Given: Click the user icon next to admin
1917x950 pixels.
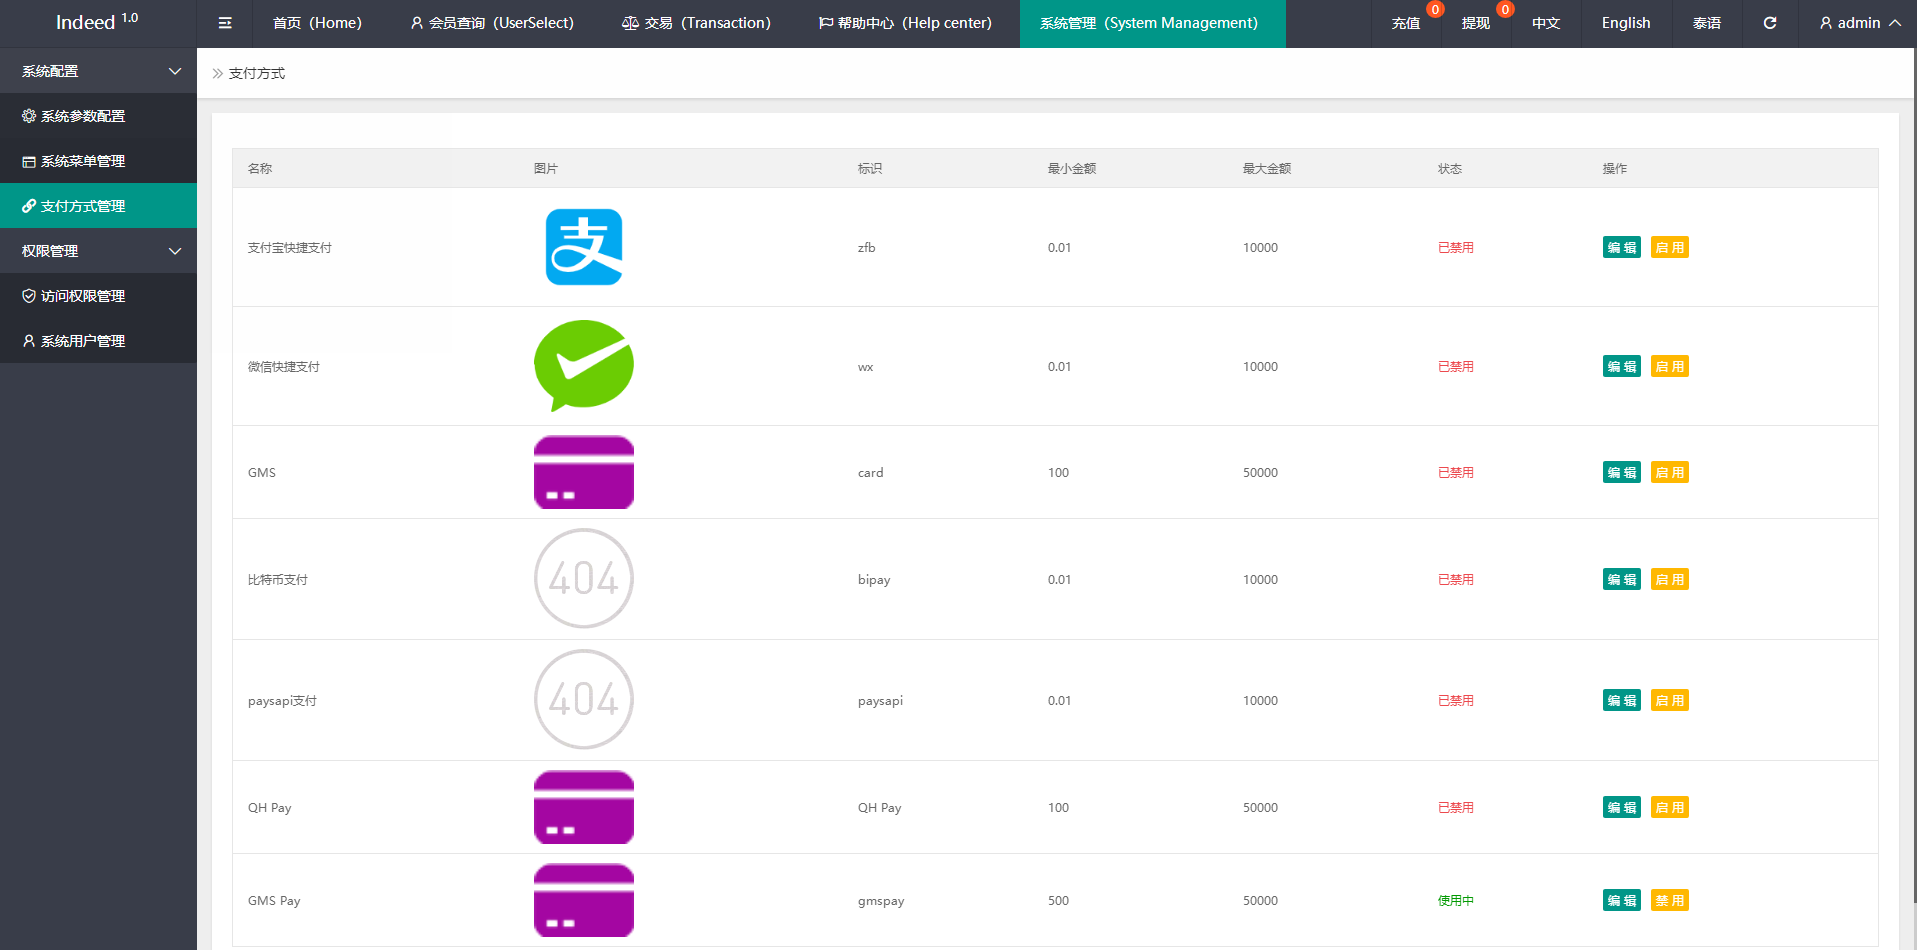Looking at the screenshot, I should 1826,23.
